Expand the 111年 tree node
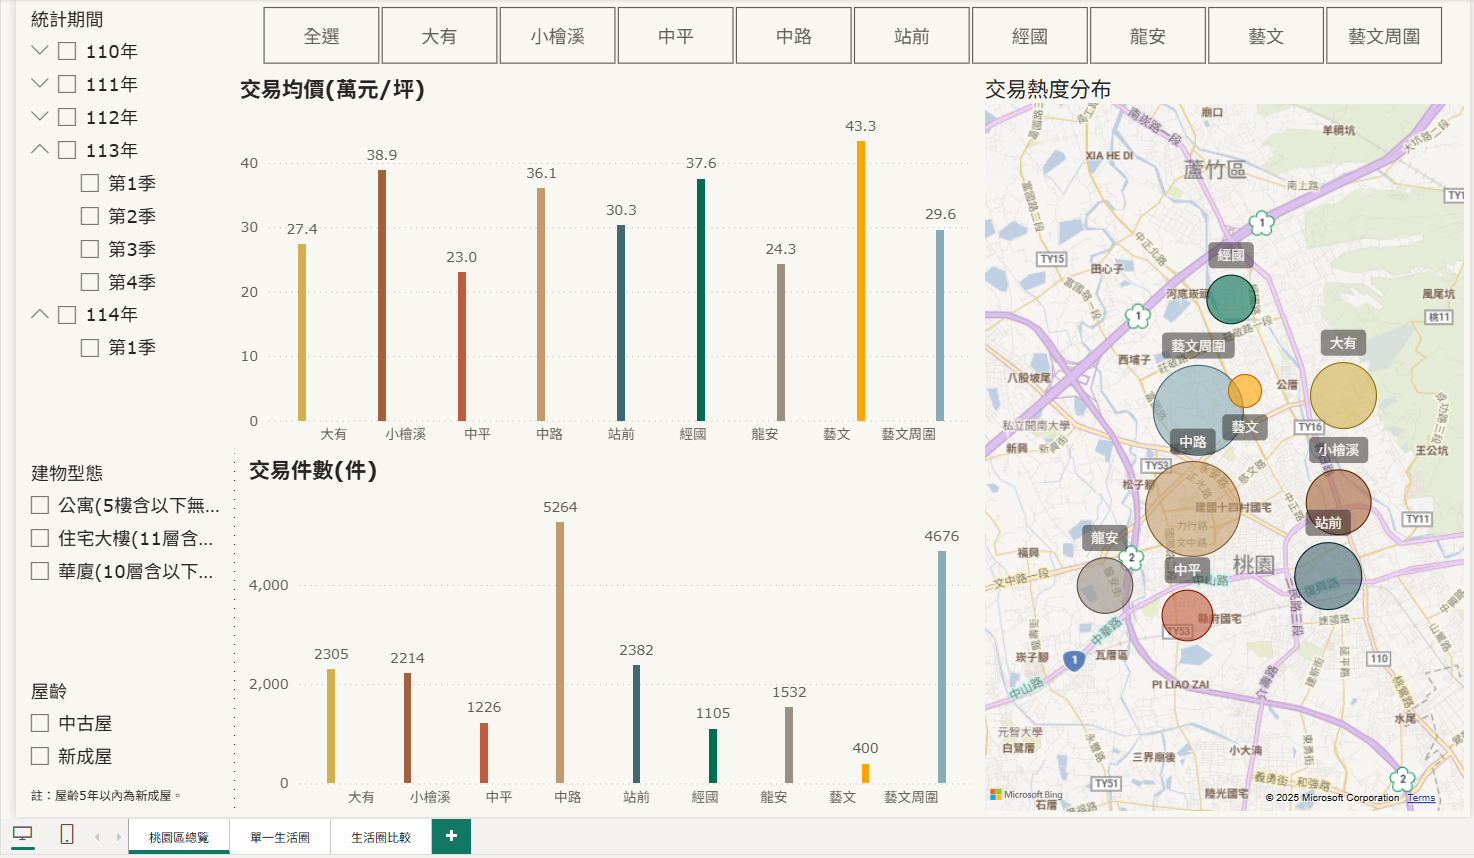This screenshot has width=1474, height=858. [40, 84]
